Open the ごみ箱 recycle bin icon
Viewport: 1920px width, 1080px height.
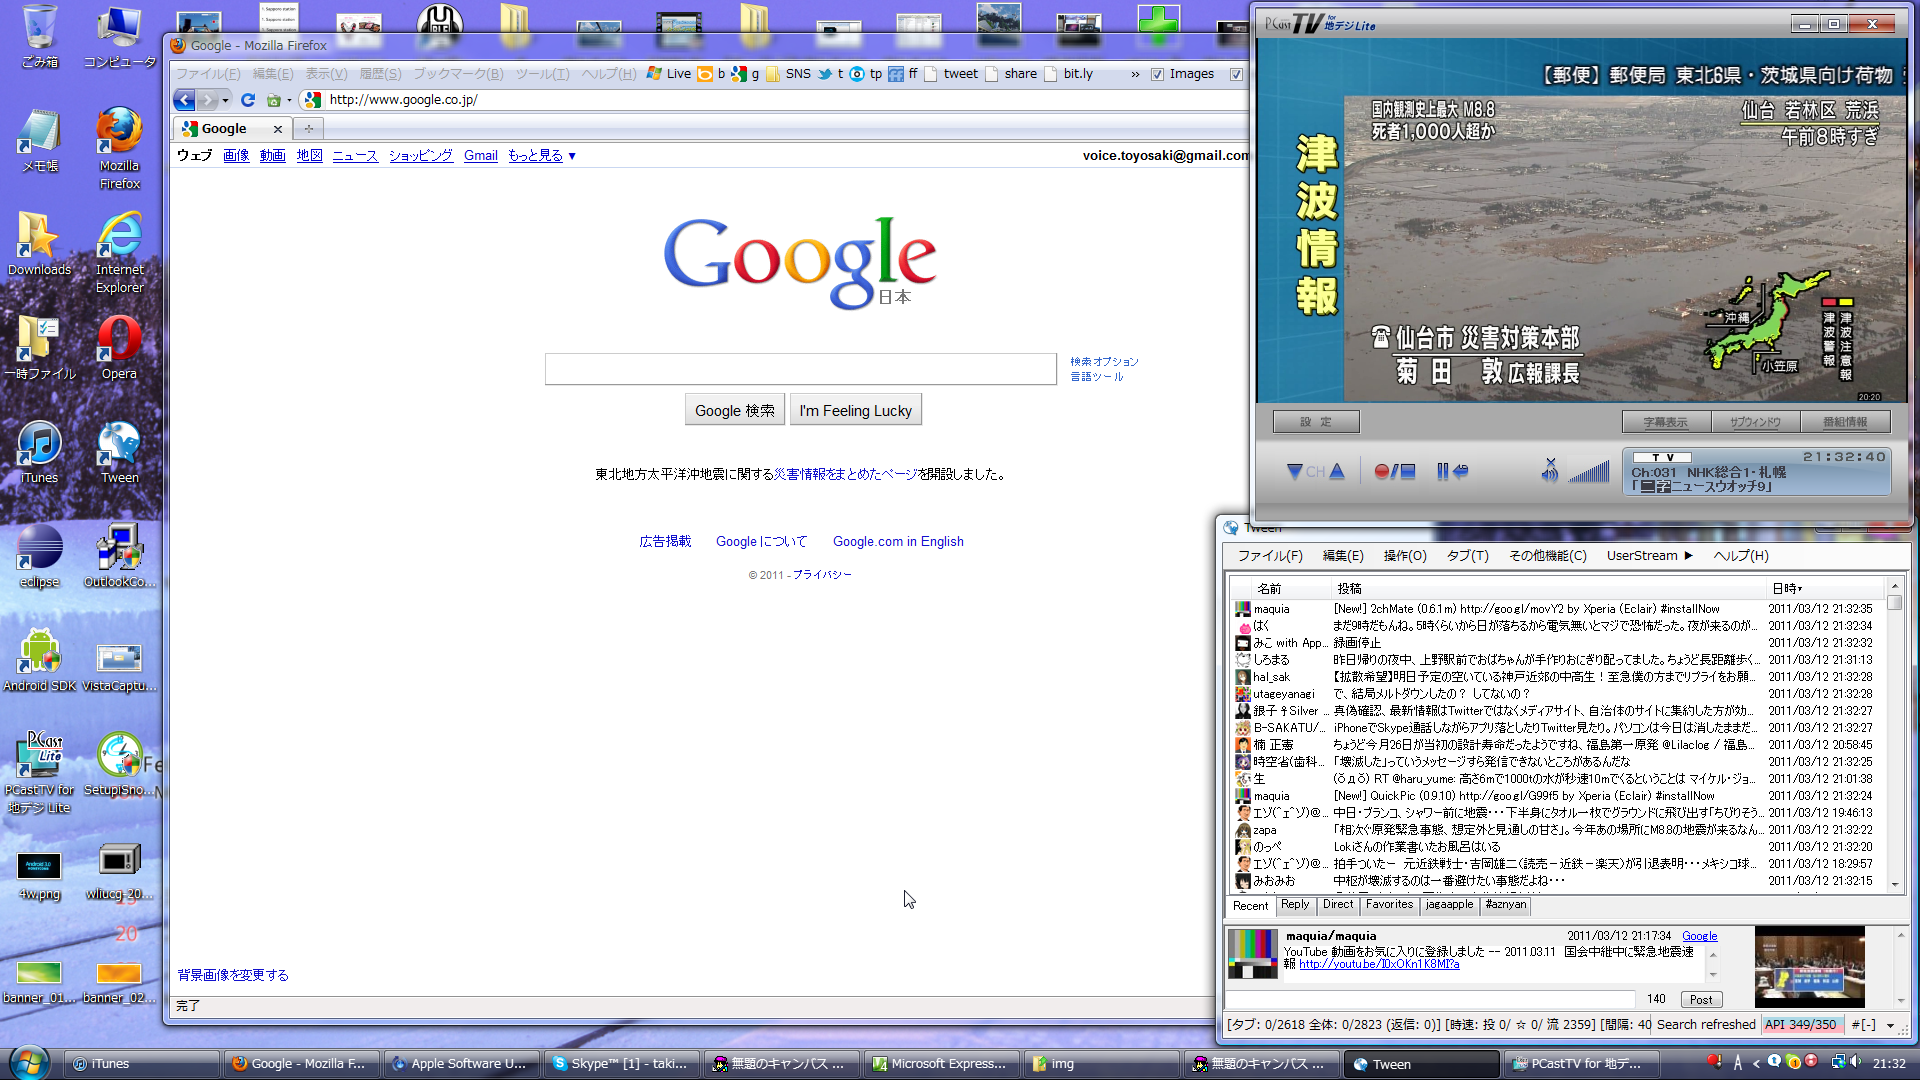click(x=39, y=36)
